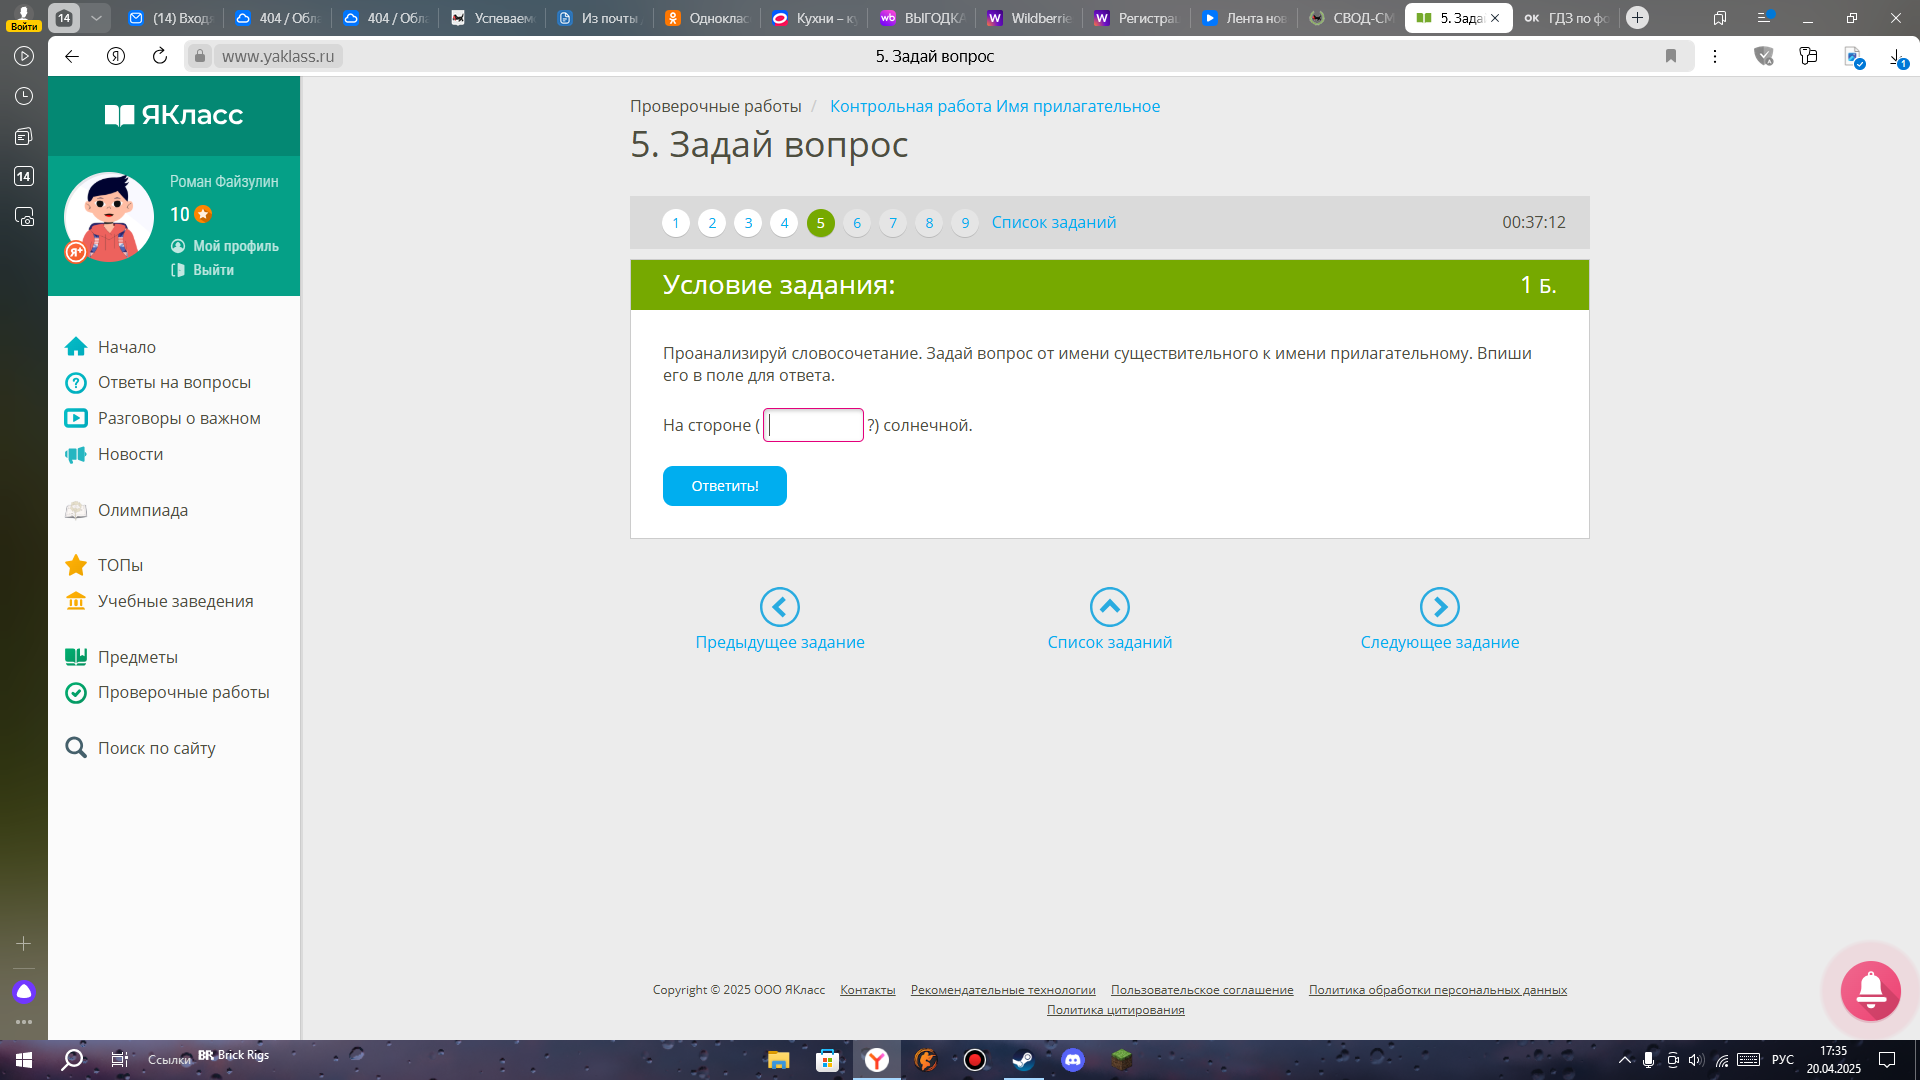Open Мой профиль link

235,246
